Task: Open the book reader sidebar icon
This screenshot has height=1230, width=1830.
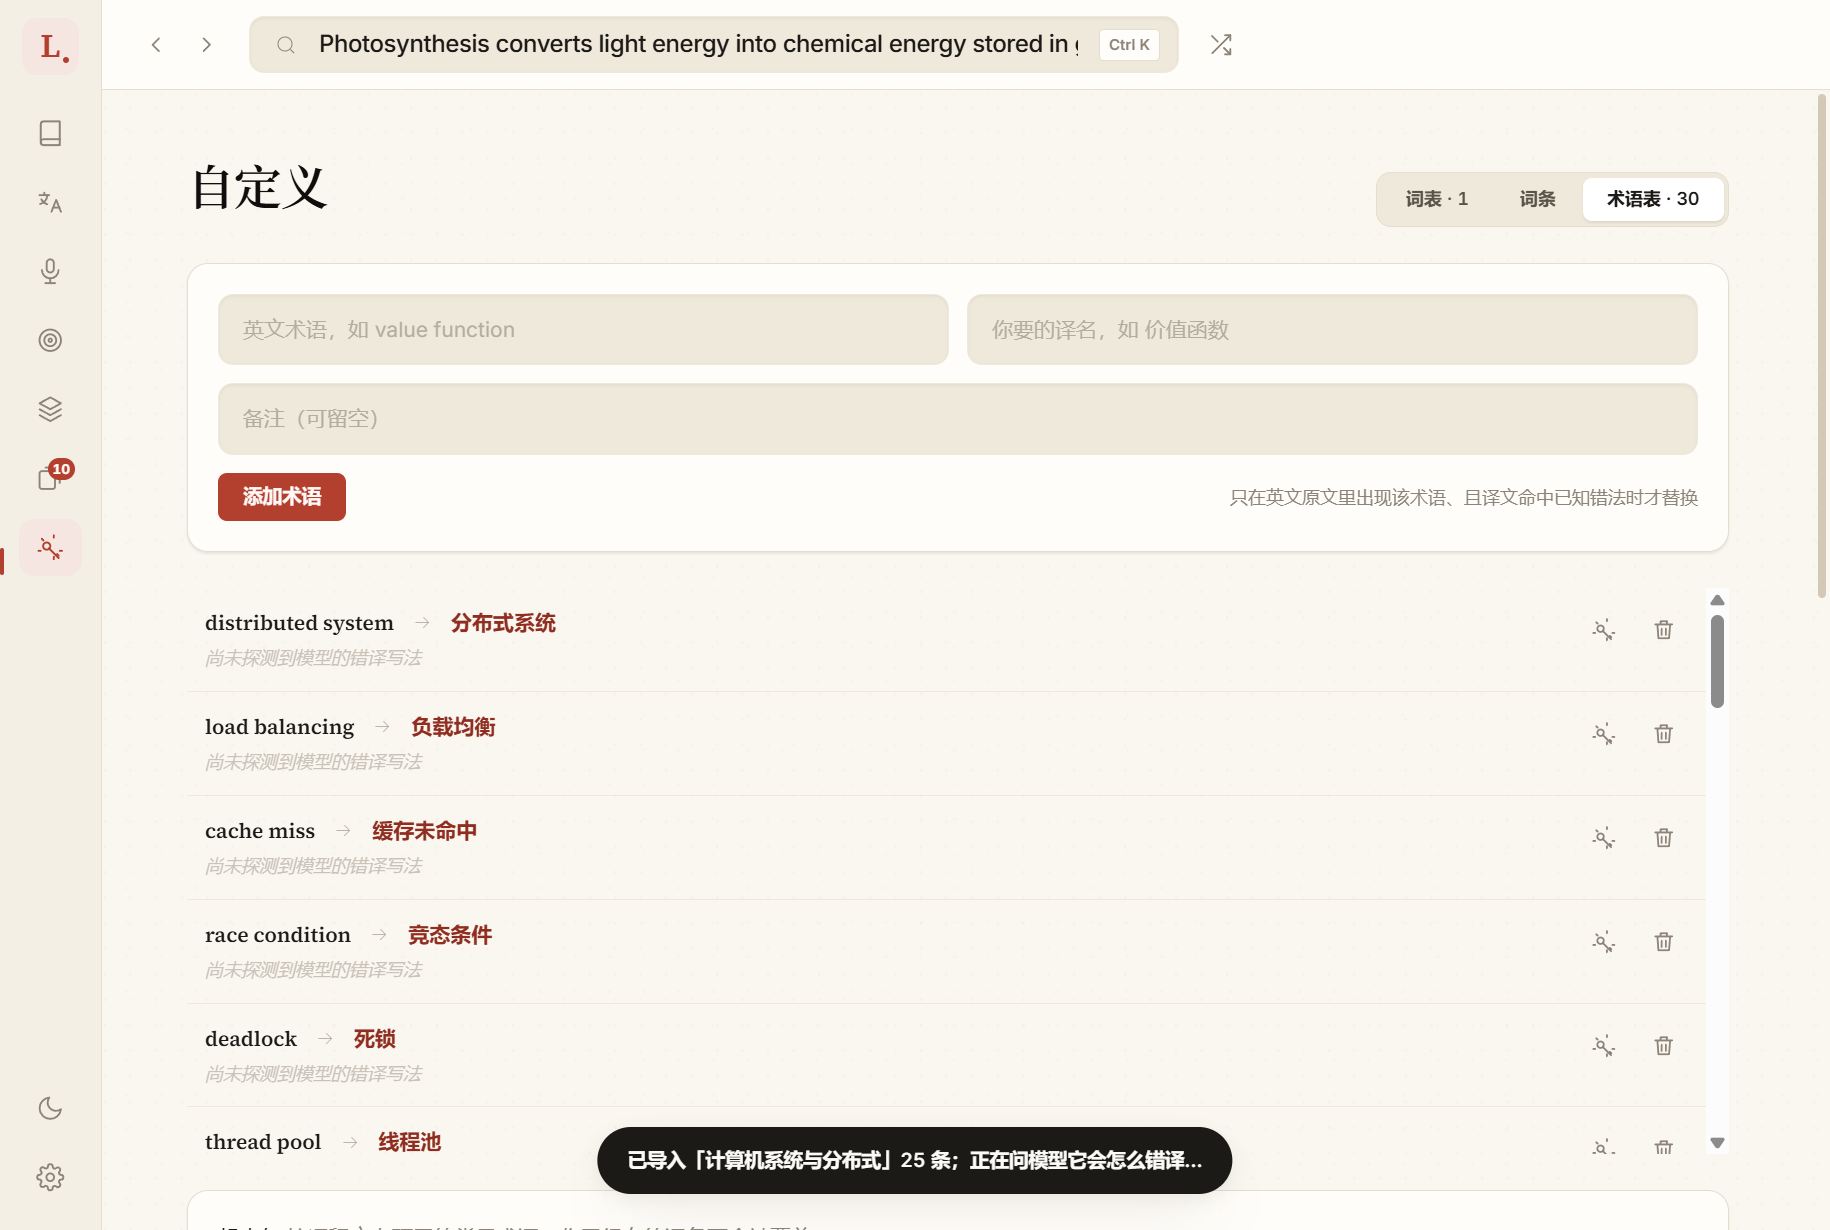Action: point(50,133)
